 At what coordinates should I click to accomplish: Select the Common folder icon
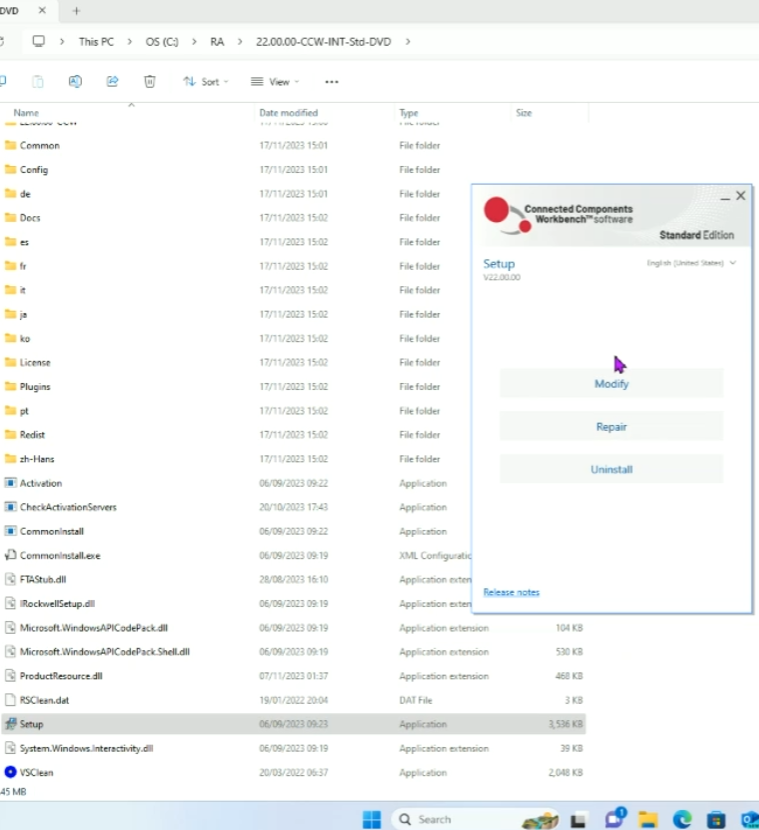pos(10,145)
